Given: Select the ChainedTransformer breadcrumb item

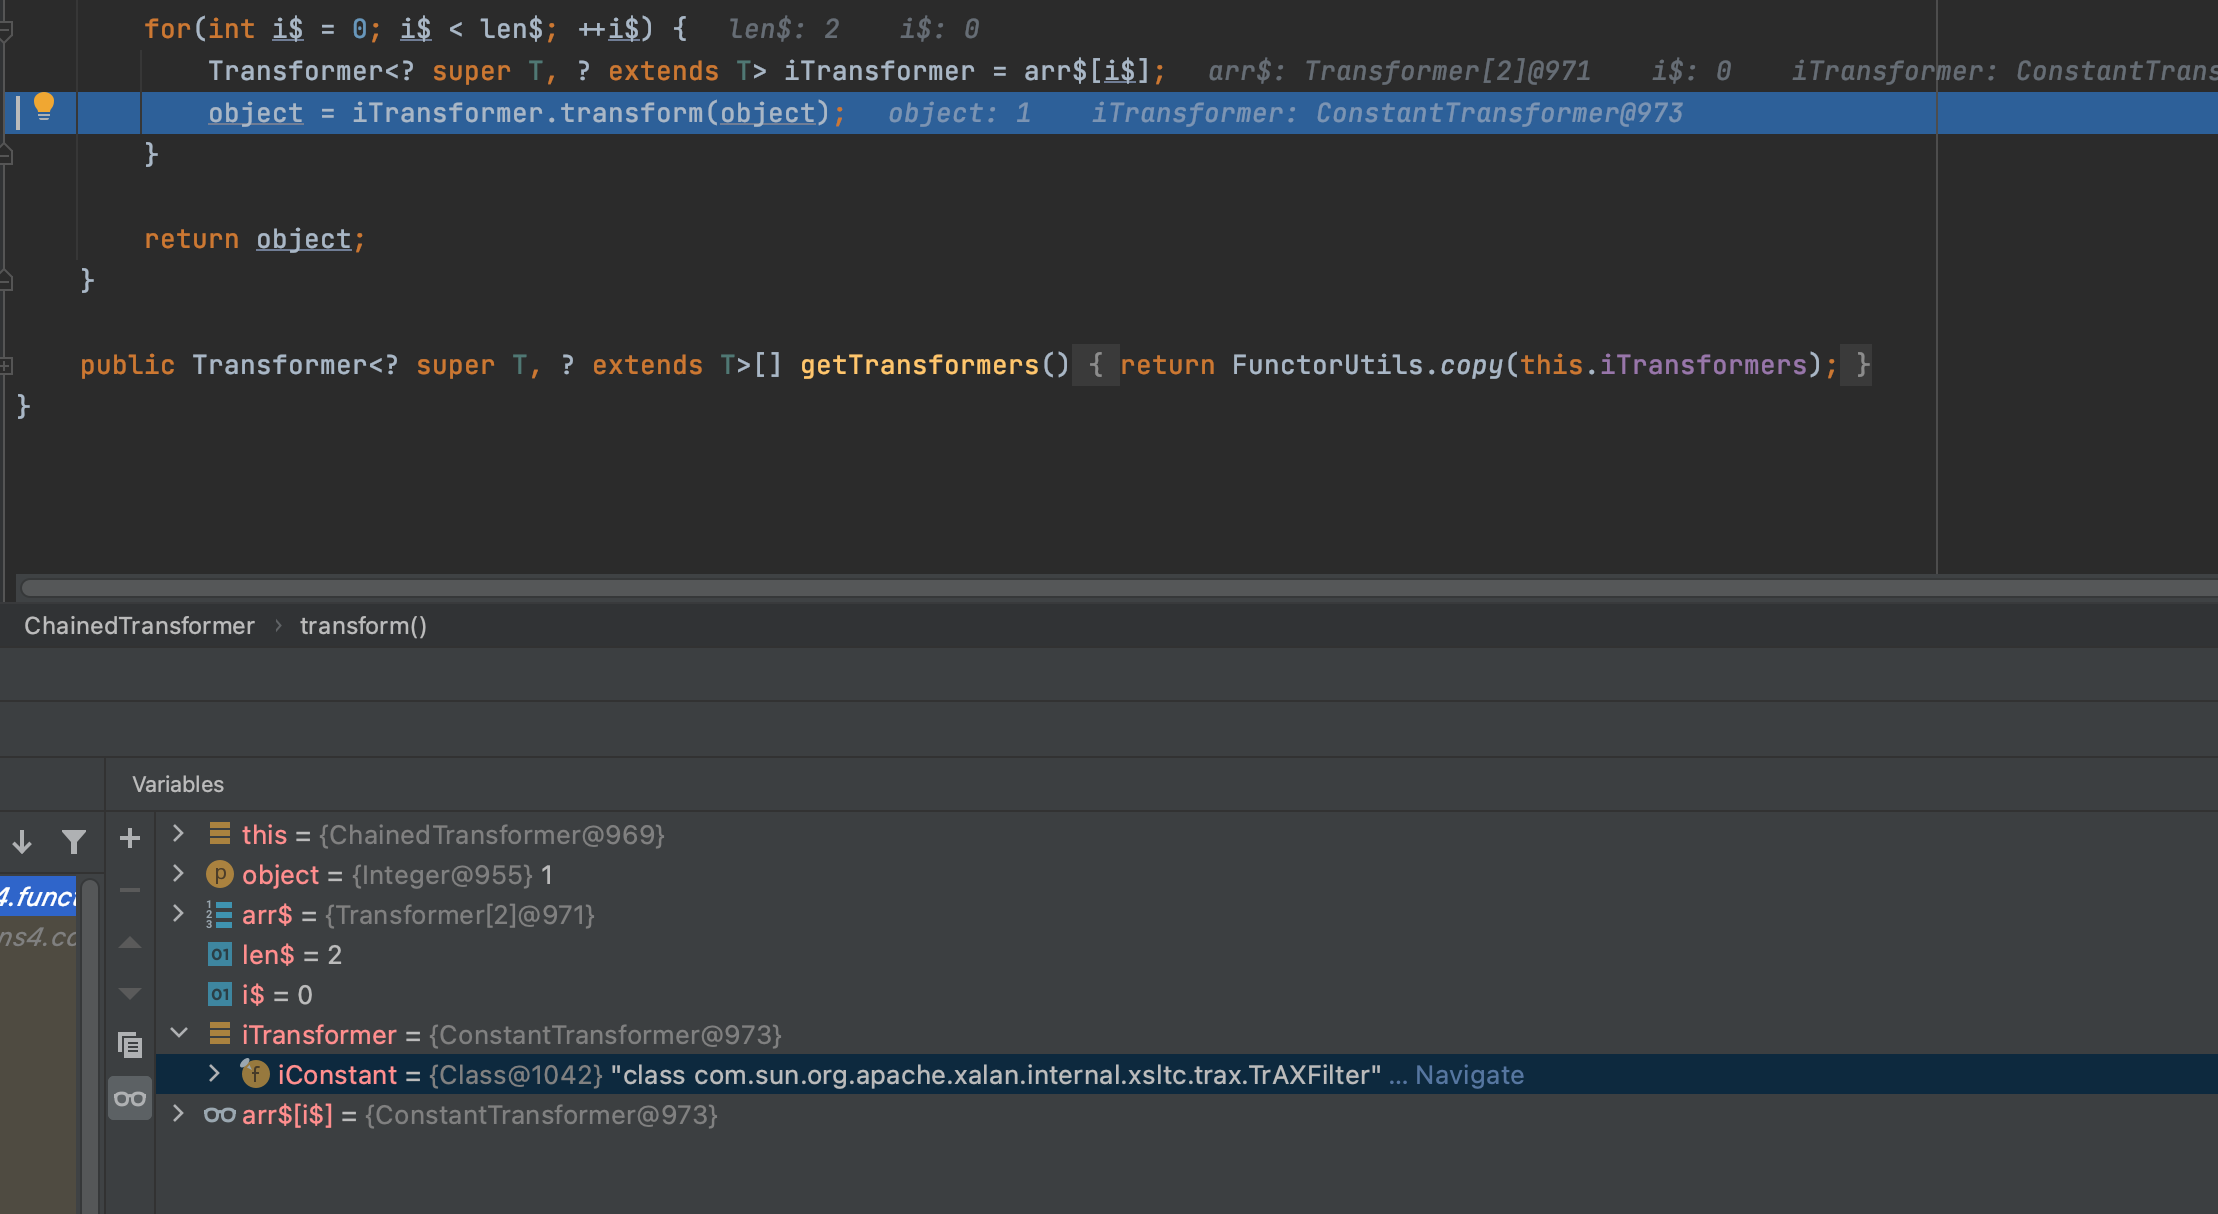Looking at the screenshot, I should pyautogui.click(x=139, y=626).
